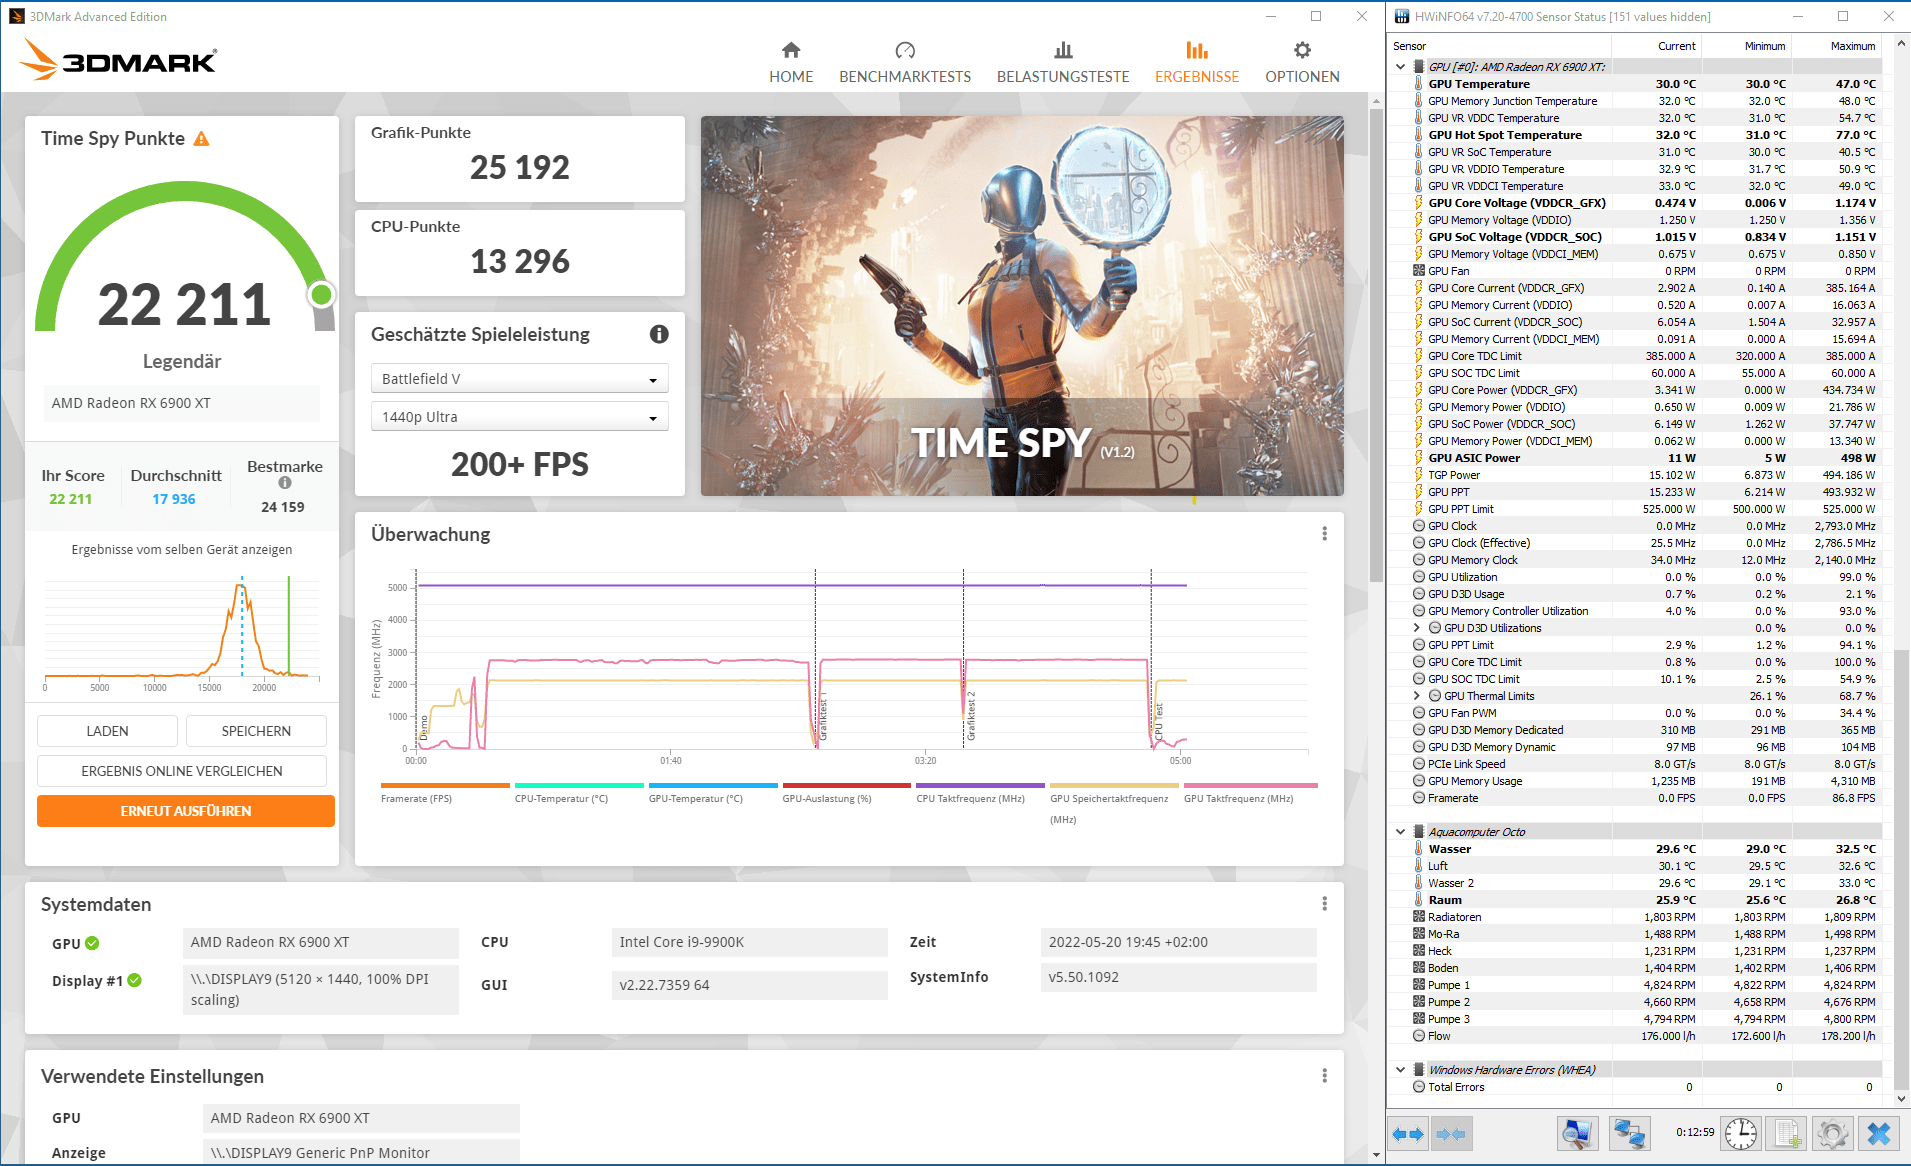Click ERGEBNIS ONLINE VERGLEICHEN button
Viewport: 1911px width, 1166px height.
(182, 771)
